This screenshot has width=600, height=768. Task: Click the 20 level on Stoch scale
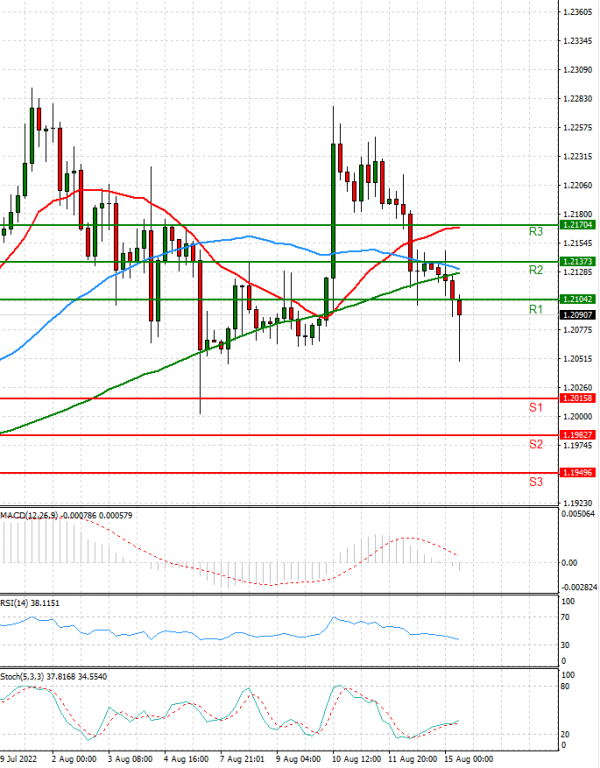[565, 734]
